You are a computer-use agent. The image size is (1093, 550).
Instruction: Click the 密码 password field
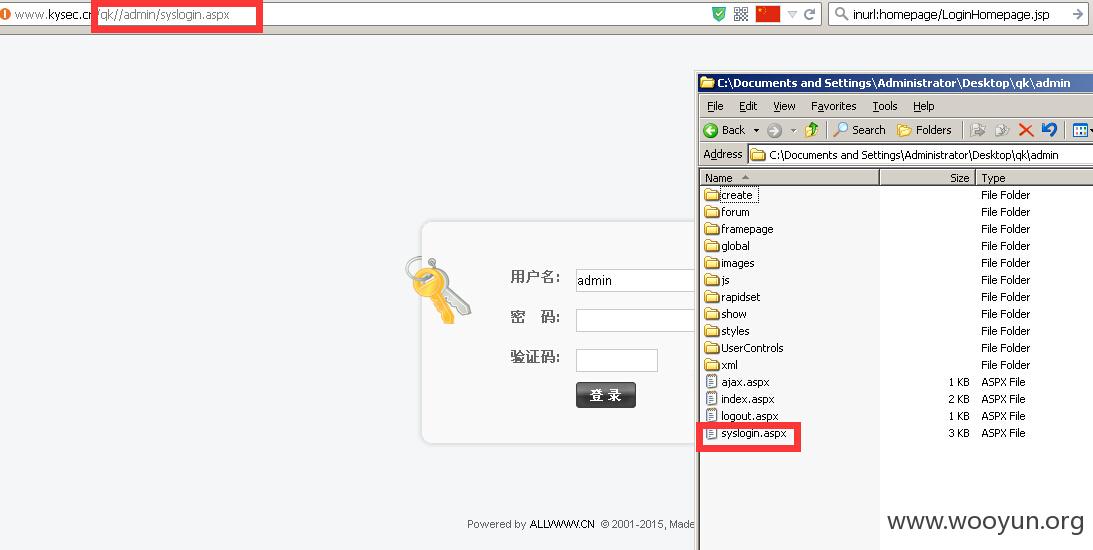[636, 321]
